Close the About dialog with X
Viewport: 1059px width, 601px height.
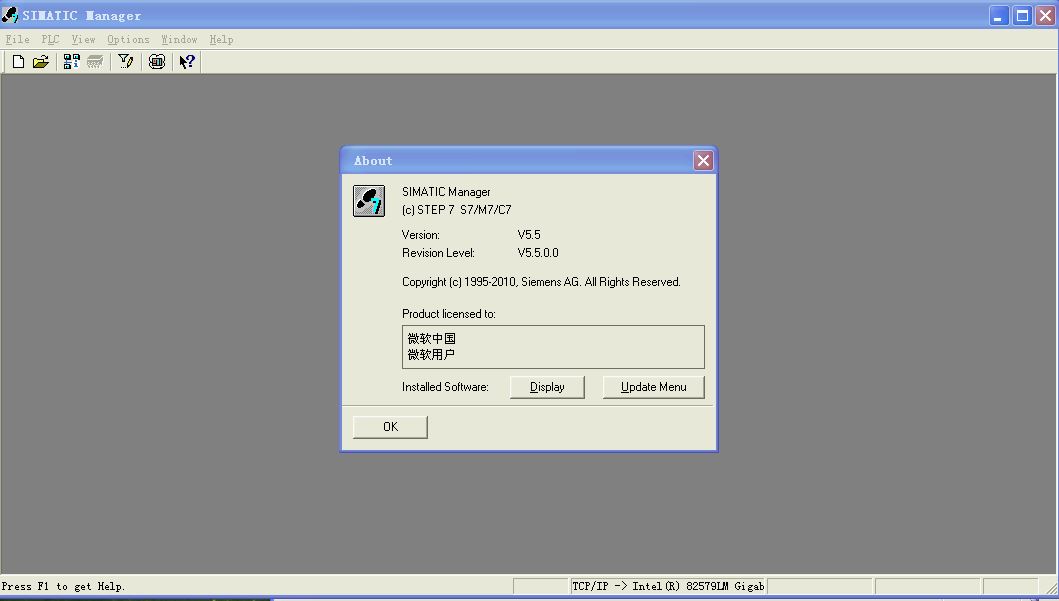pyautogui.click(x=703, y=160)
